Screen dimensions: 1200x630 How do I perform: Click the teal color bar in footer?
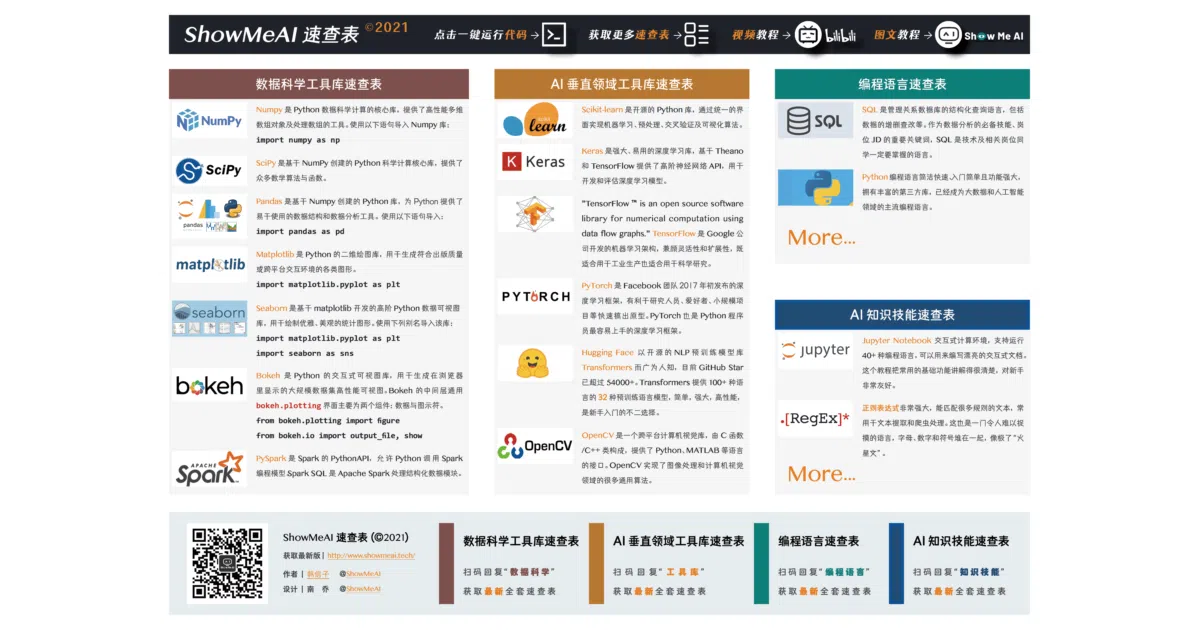(x=762, y=563)
